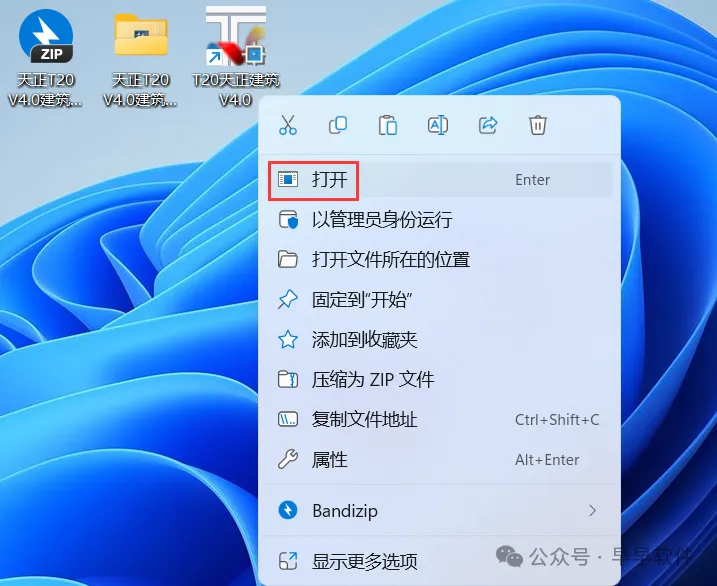This screenshot has height=586, width=717.
Task: Choose 添加到收藏夹 menu entry
Action: pyautogui.click(x=439, y=340)
